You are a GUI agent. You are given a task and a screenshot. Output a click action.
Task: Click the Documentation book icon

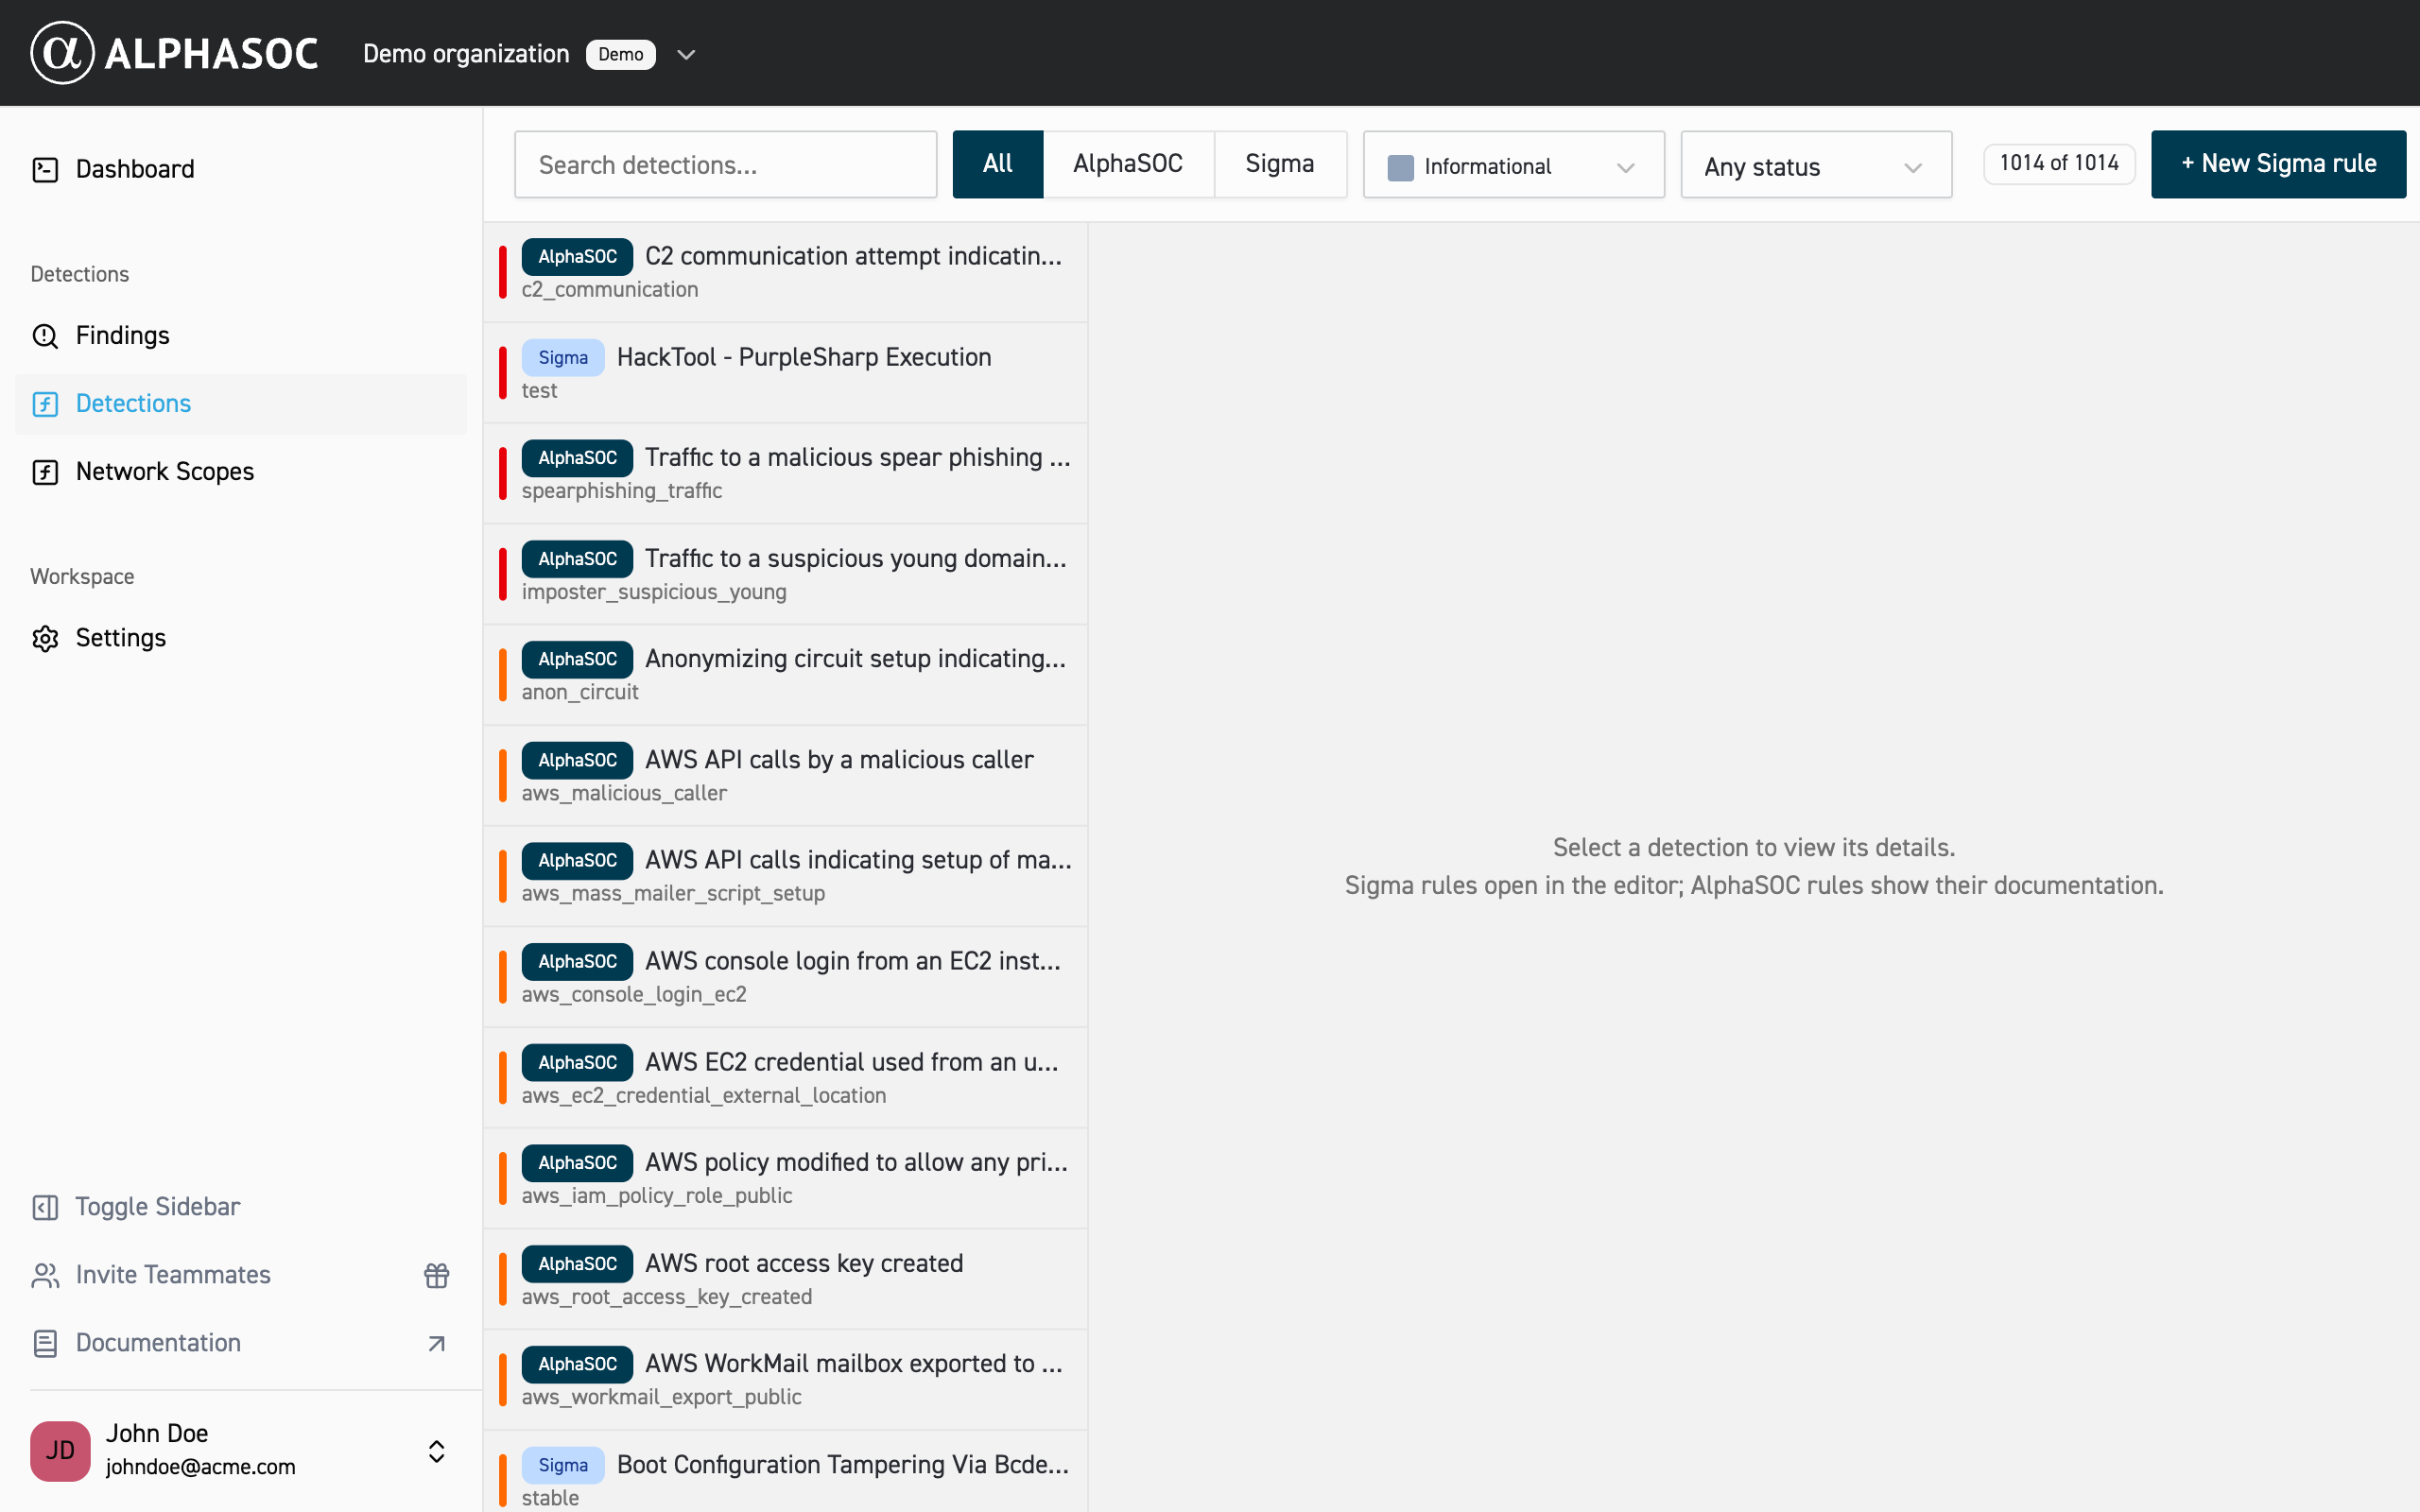[x=45, y=1343]
